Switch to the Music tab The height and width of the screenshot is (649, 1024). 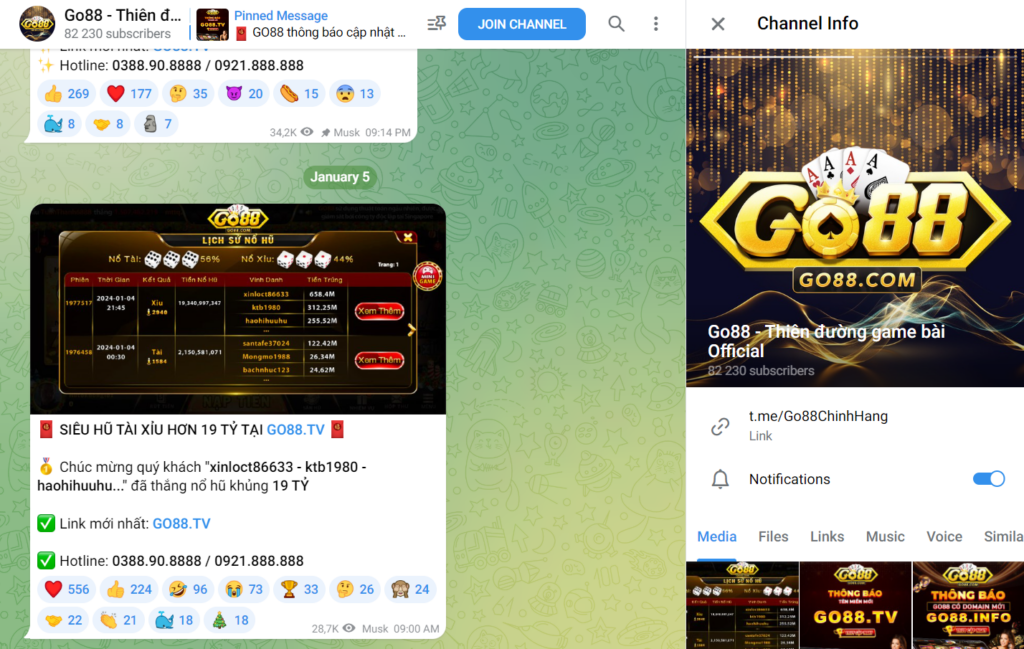(885, 536)
